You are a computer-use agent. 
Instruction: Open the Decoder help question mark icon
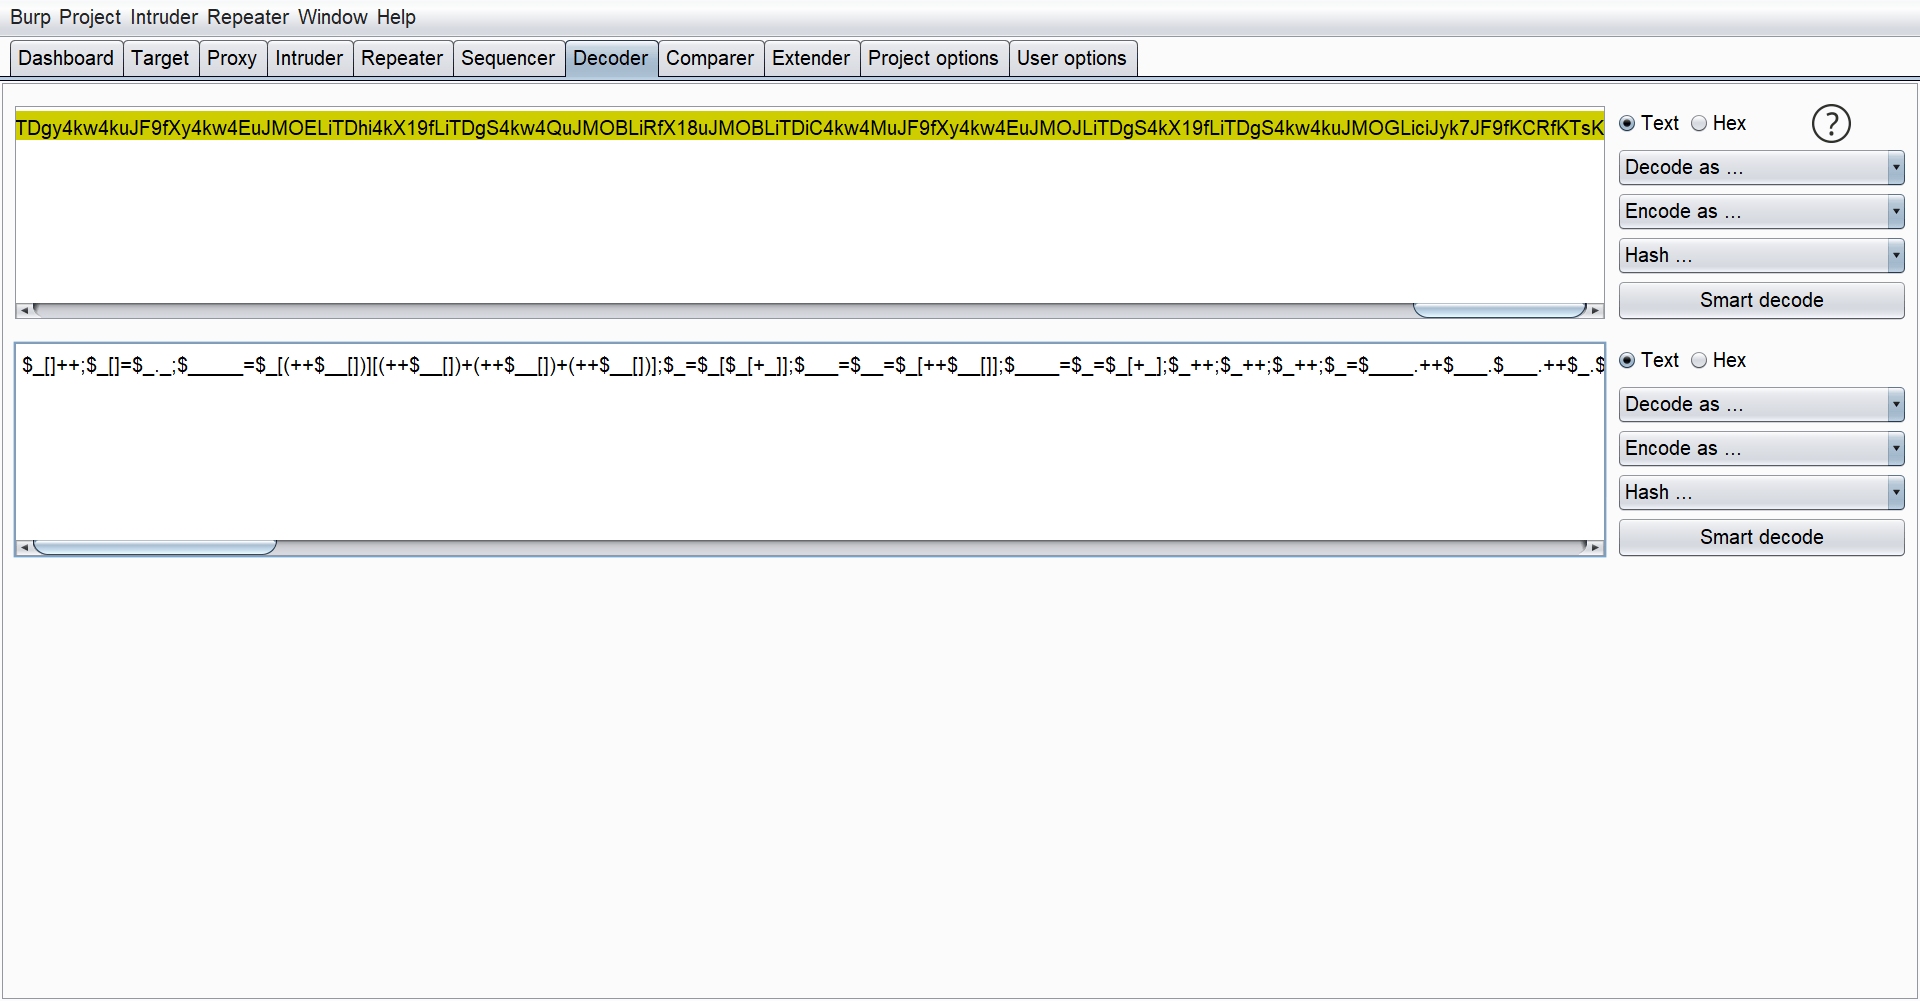point(1831,124)
